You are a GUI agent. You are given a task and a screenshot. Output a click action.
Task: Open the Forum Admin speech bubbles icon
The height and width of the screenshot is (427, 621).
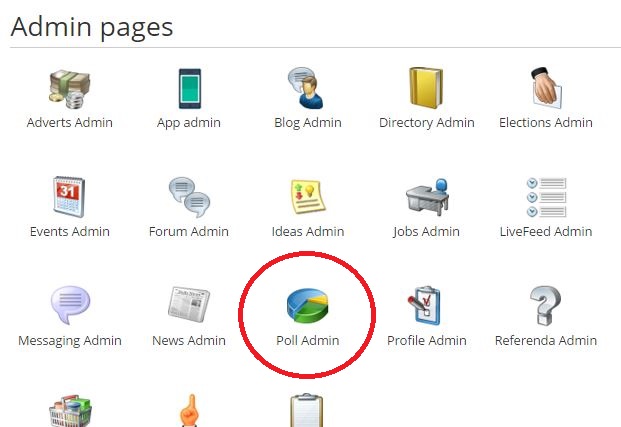click(x=189, y=197)
